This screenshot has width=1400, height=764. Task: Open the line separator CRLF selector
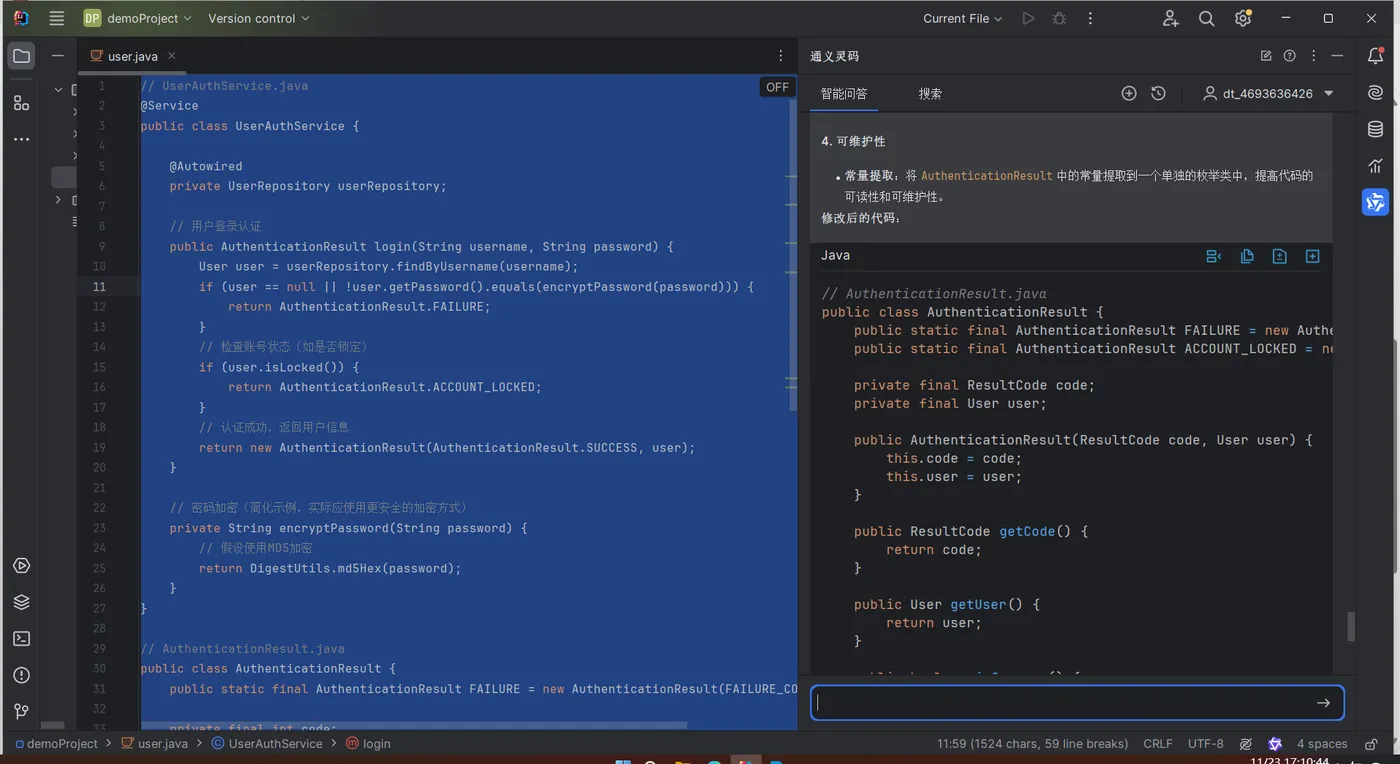tap(1158, 744)
